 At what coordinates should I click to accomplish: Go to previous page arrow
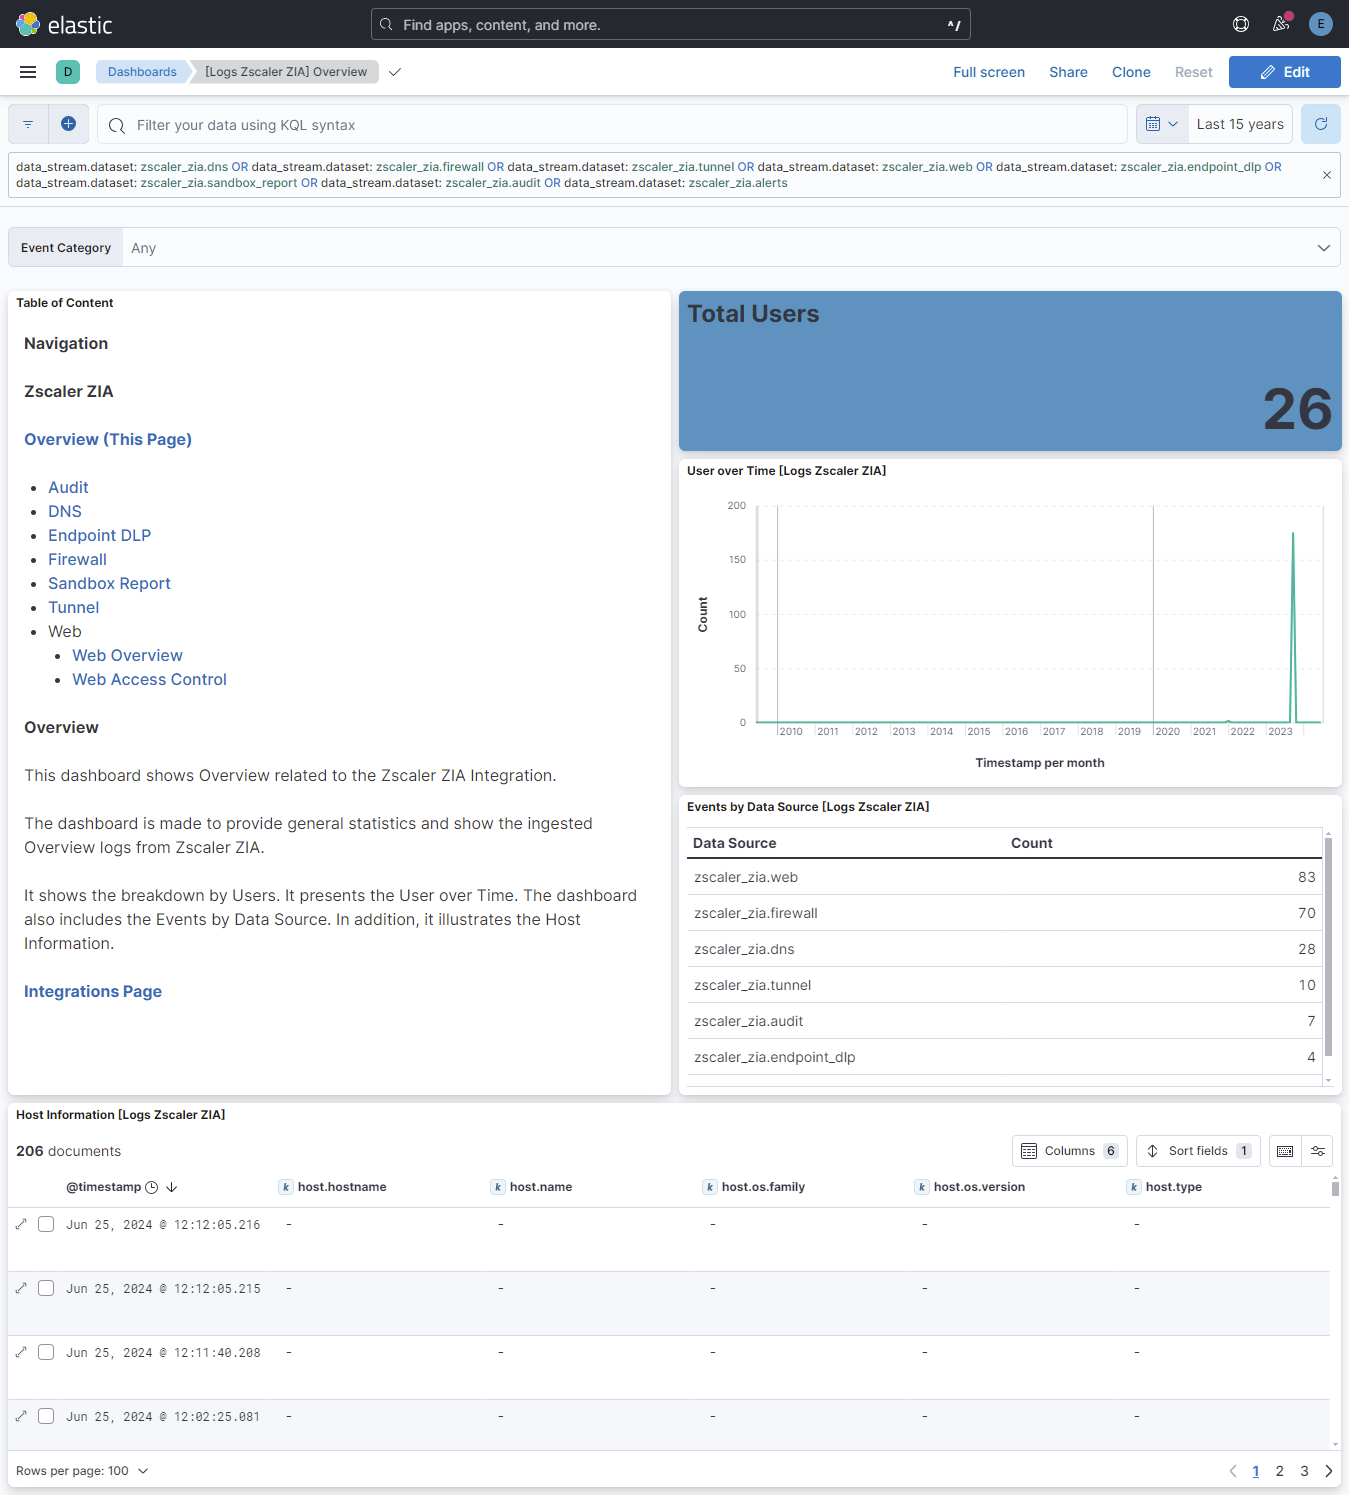click(x=1233, y=1471)
